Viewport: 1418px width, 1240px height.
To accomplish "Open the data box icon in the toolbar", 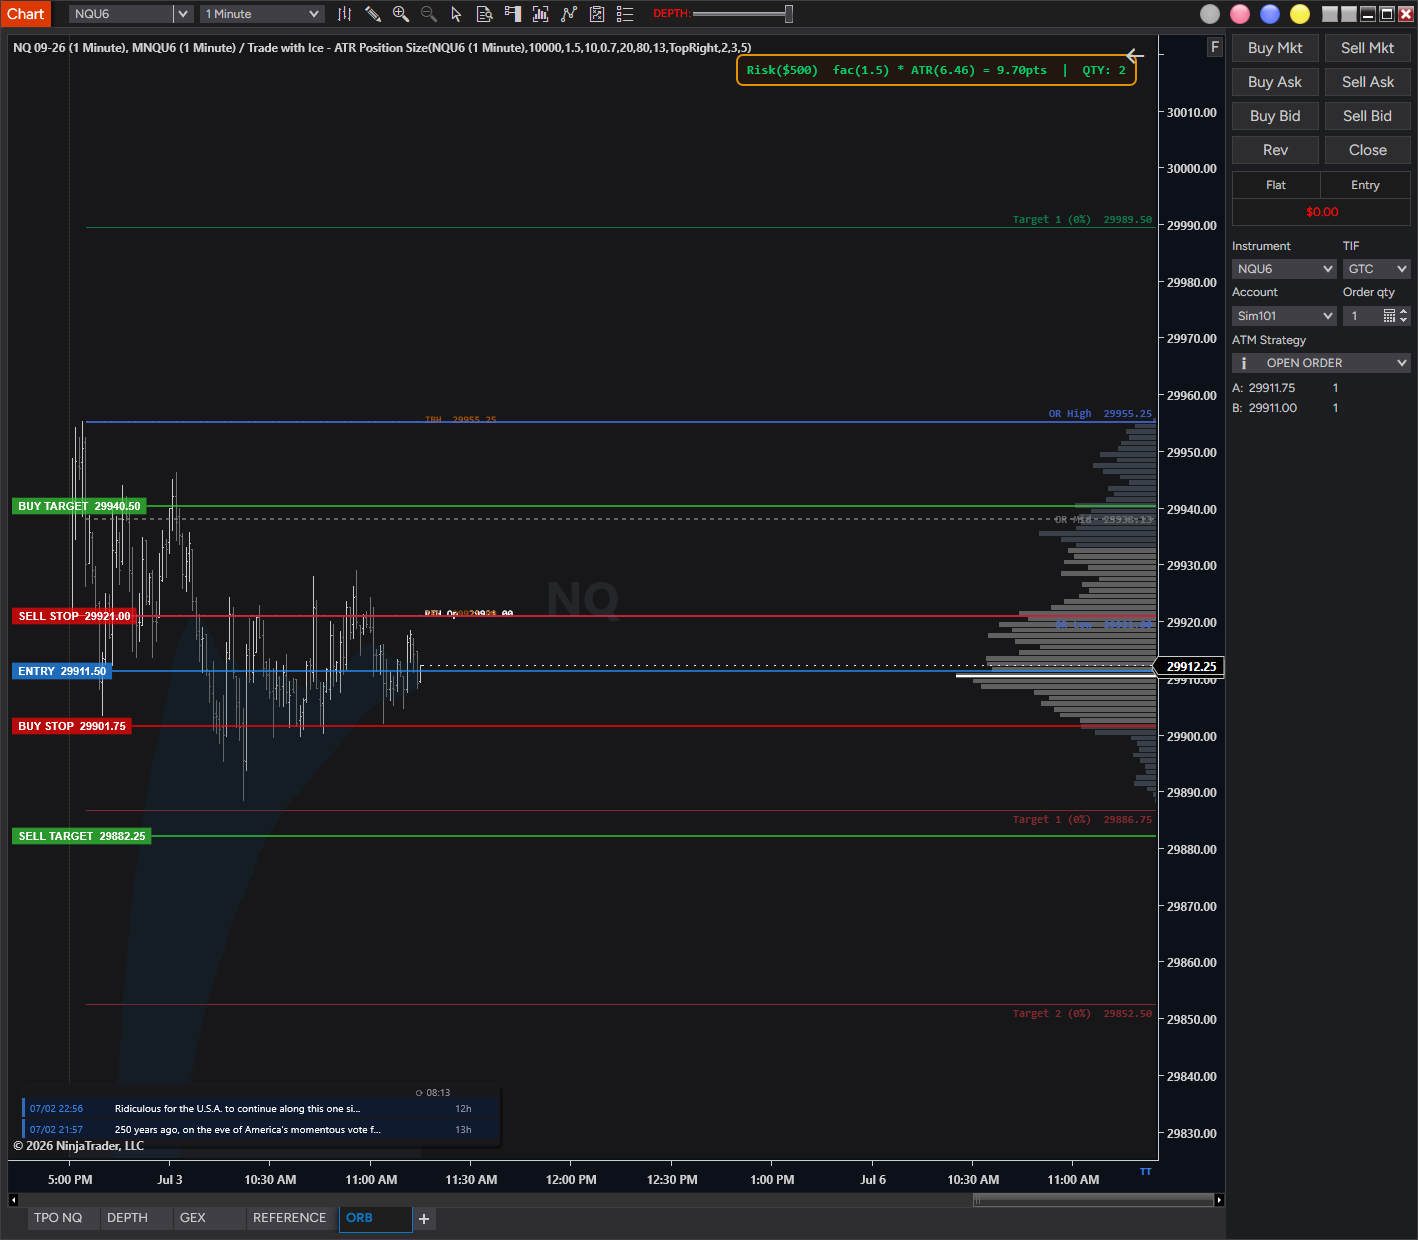I will click(x=485, y=14).
